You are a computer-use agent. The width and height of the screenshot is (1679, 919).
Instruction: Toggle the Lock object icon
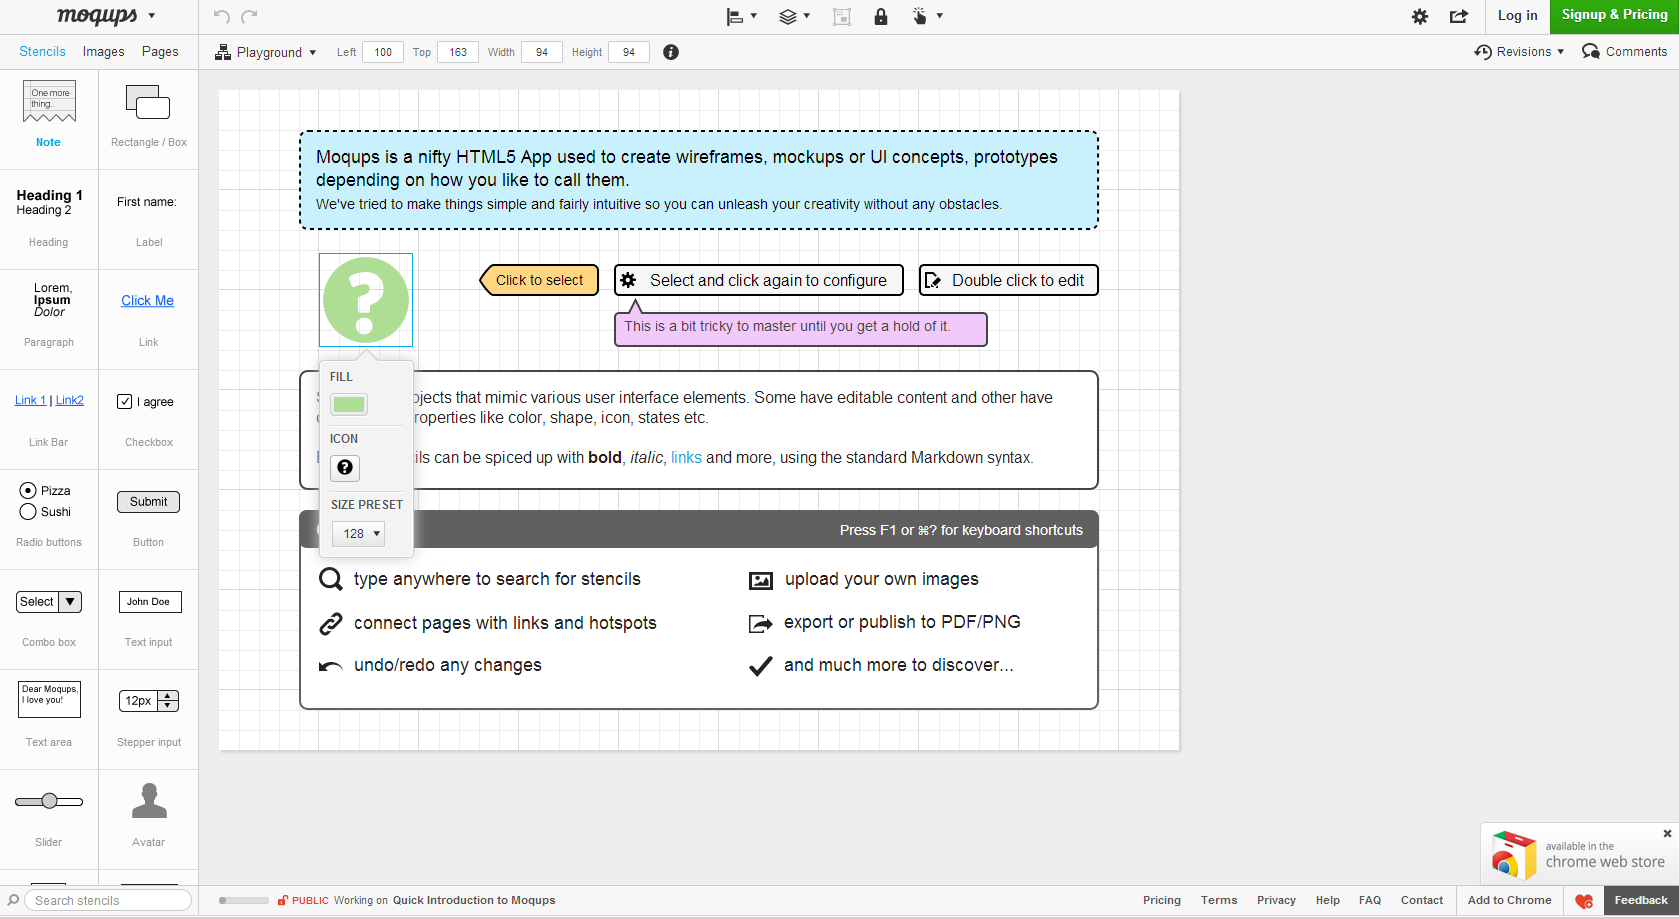[881, 16]
